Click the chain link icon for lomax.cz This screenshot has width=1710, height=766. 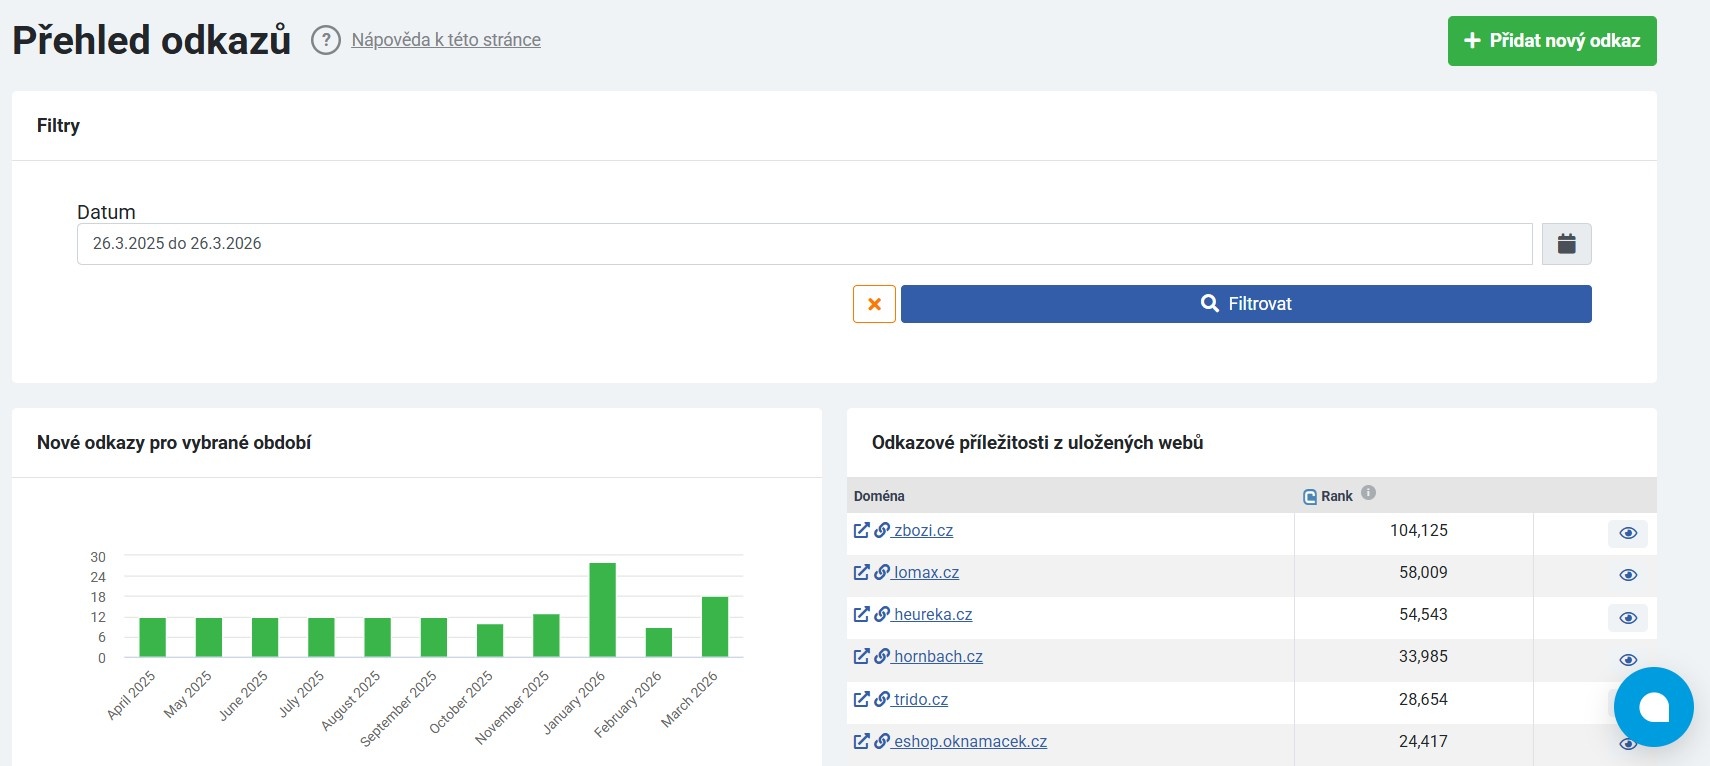pyautogui.click(x=882, y=573)
